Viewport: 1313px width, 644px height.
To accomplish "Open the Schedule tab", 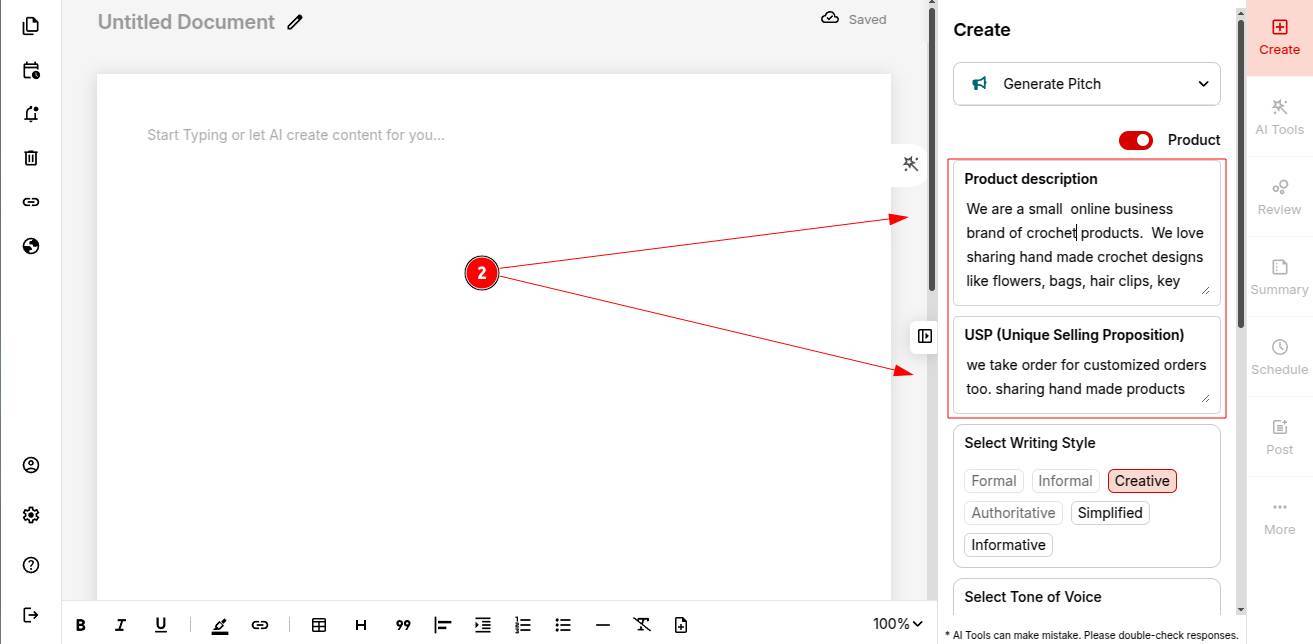I will pyautogui.click(x=1279, y=357).
